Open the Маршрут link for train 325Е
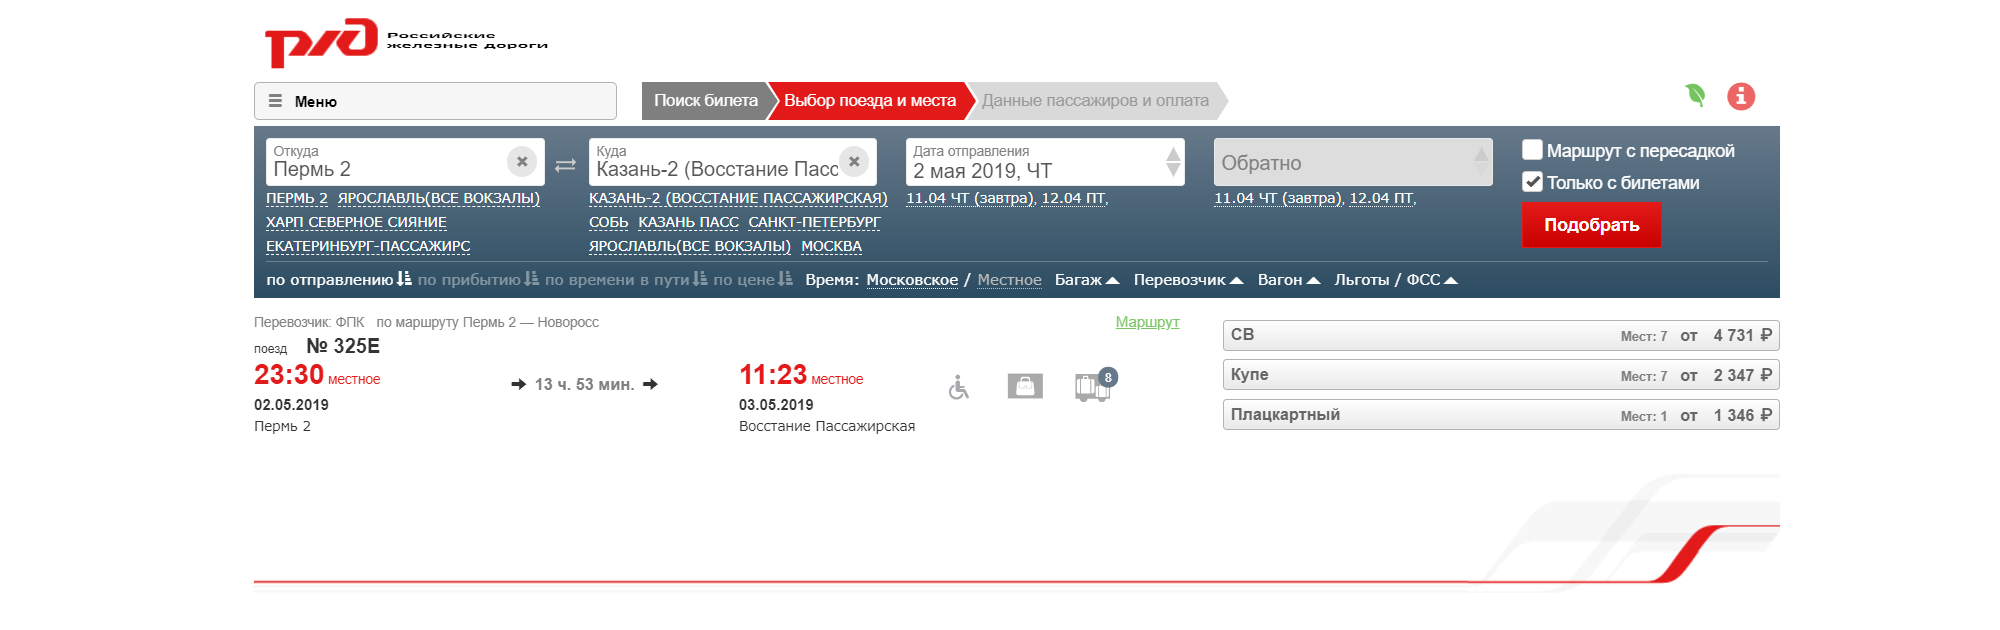 [1147, 322]
